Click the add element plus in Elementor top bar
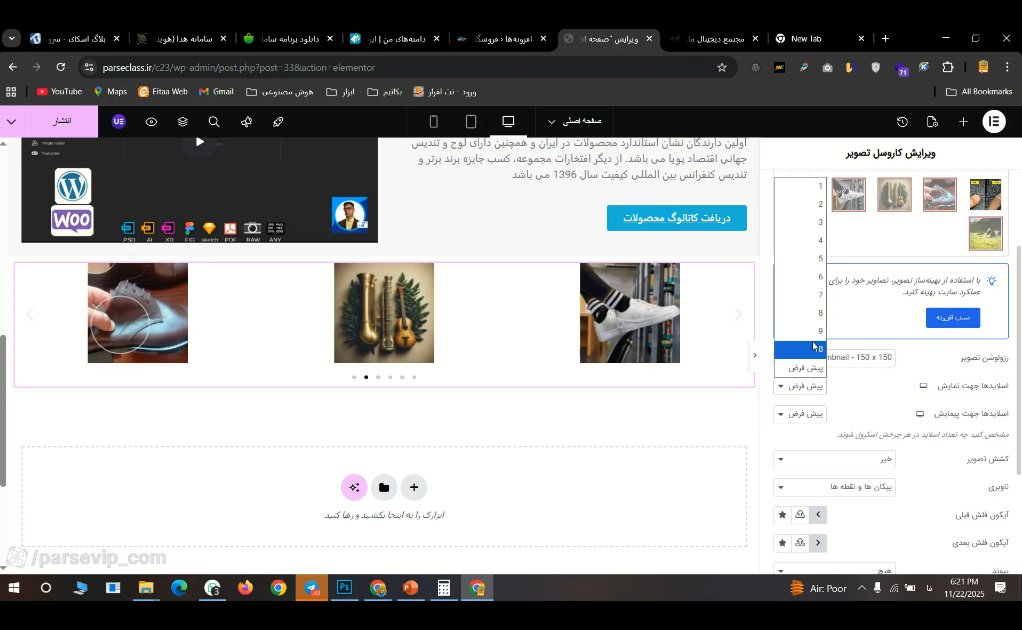1022x630 pixels. click(x=963, y=122)
